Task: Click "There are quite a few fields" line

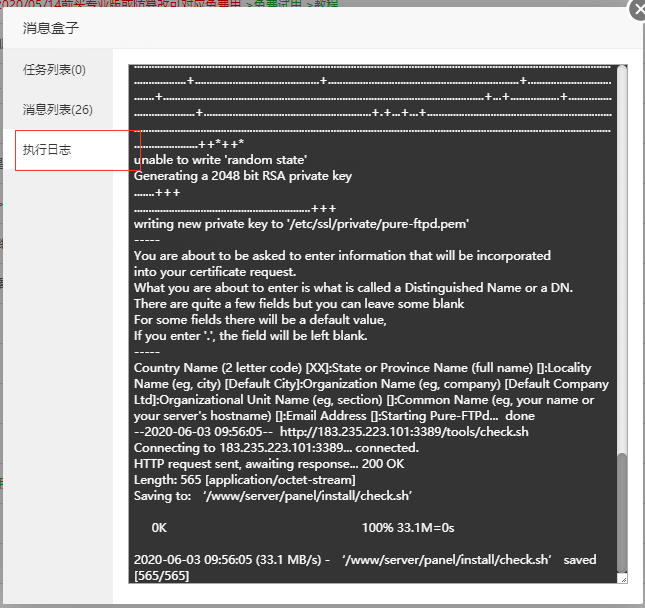Action: click(299, 304)
